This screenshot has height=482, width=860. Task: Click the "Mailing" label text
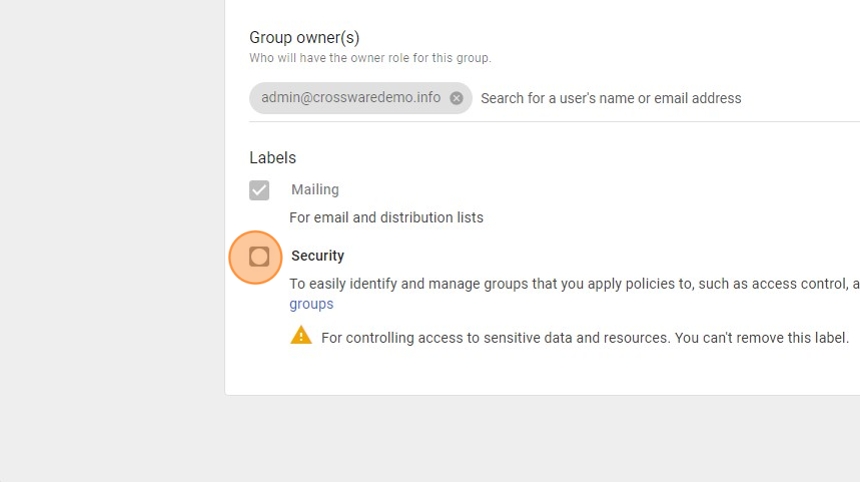point(315,190)
